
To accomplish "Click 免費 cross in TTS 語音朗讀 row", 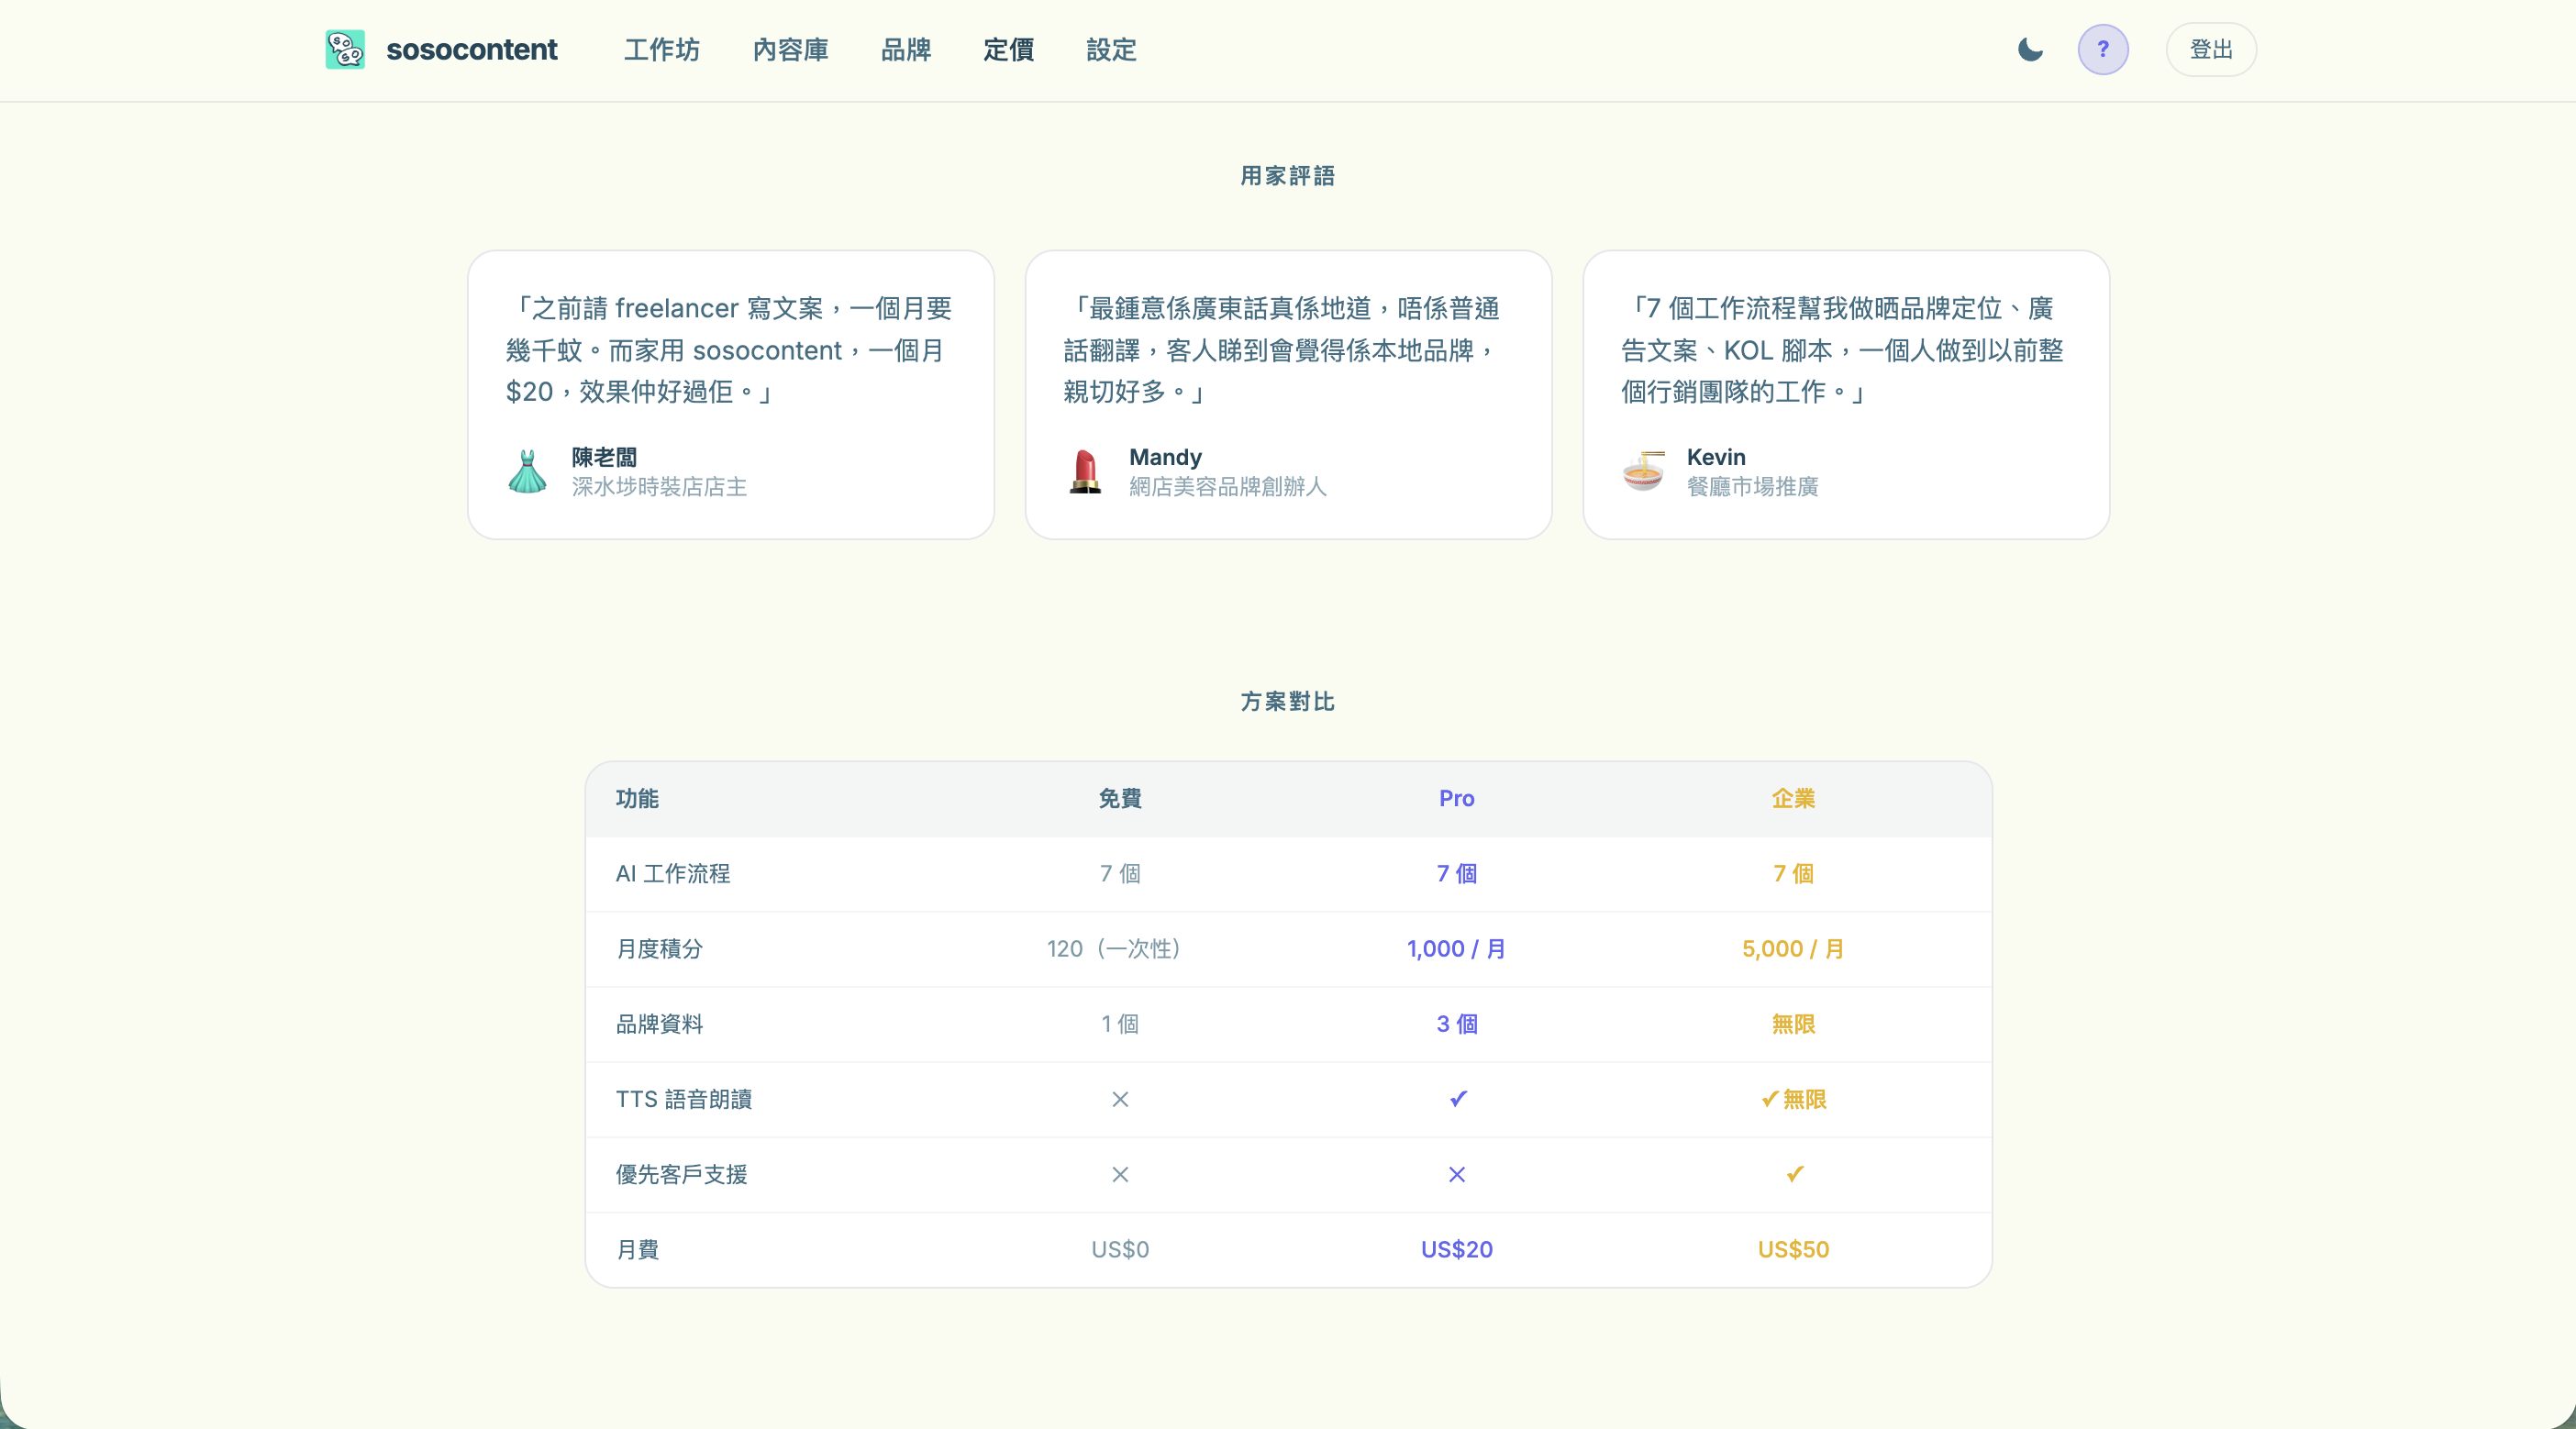I will point(1120,1099).
